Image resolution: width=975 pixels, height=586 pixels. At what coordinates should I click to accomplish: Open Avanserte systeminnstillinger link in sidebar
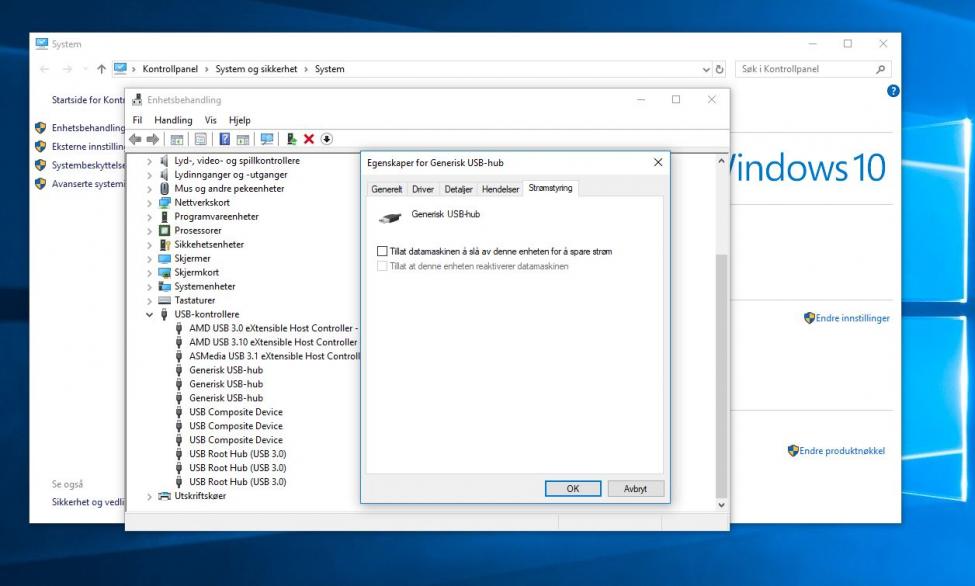pos(88,184)
